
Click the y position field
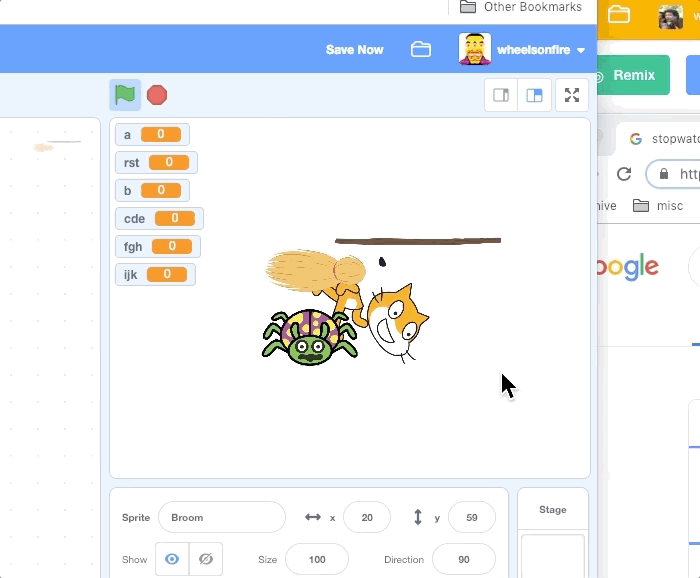click(x=472, y=517)
